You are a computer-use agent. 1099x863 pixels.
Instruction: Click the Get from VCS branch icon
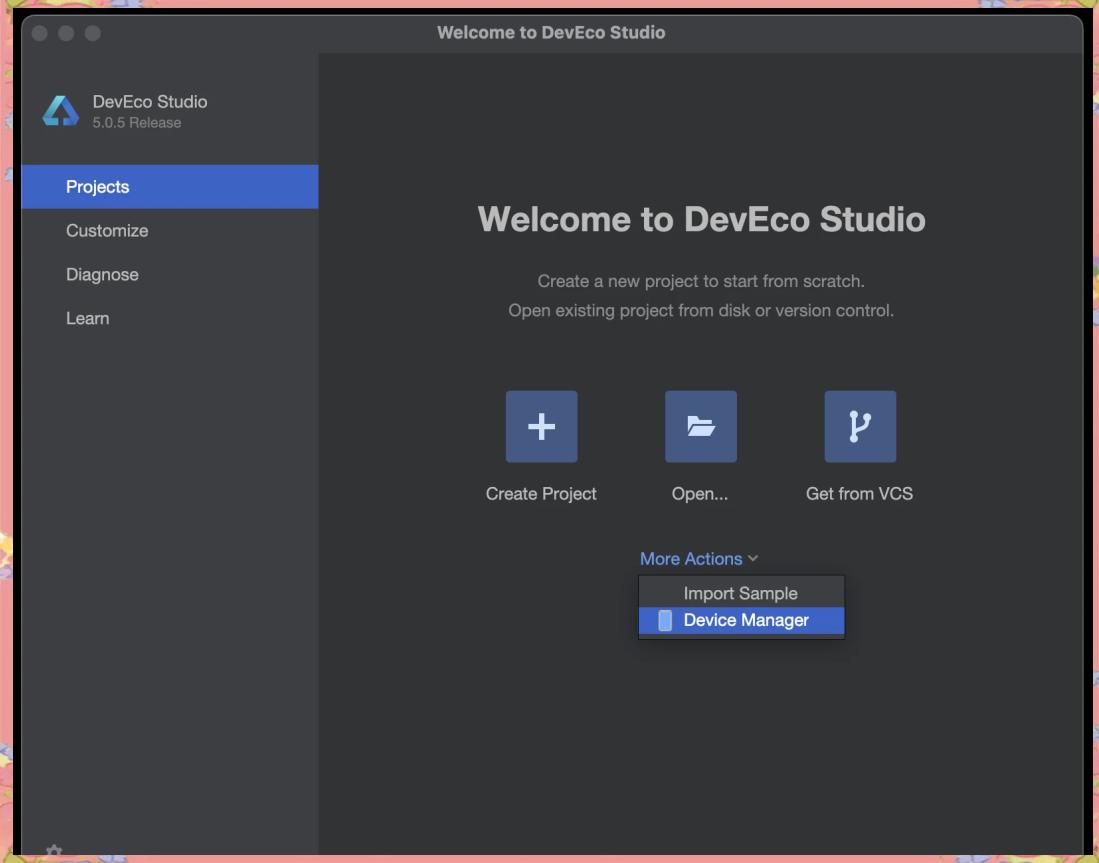point(860,426)
